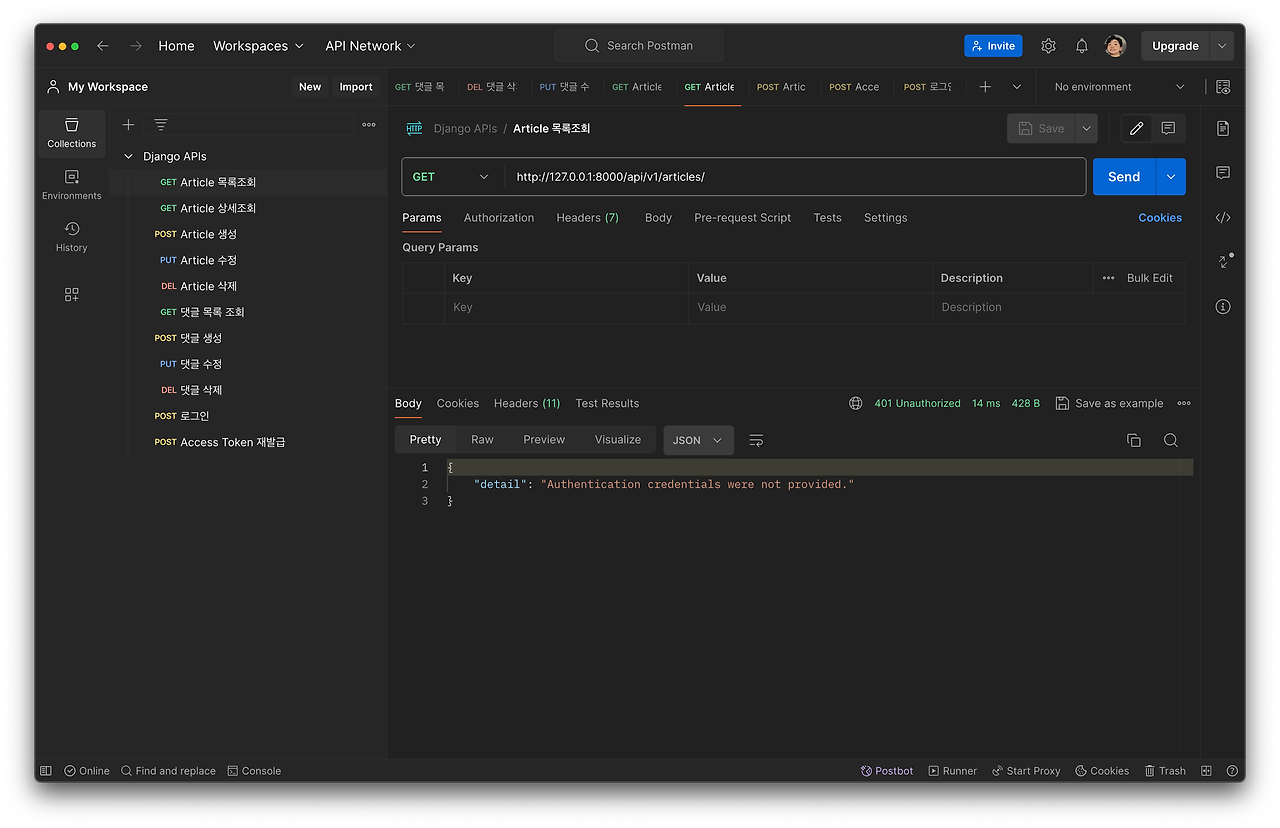The height and width of the screenshot is (828, 1280).
Task: Collapse the Django APIs collection
Action: (128, 156)
